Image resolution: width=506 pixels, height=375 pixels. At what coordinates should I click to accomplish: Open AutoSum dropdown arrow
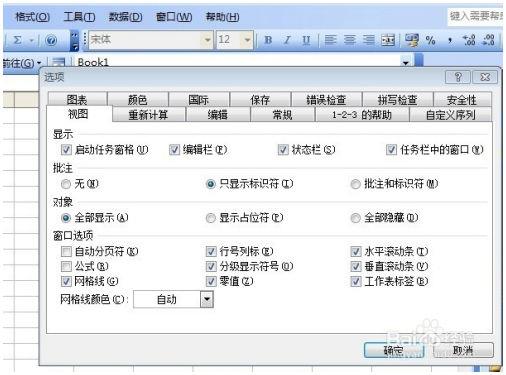pyautogui.click(x=32, y=41)
